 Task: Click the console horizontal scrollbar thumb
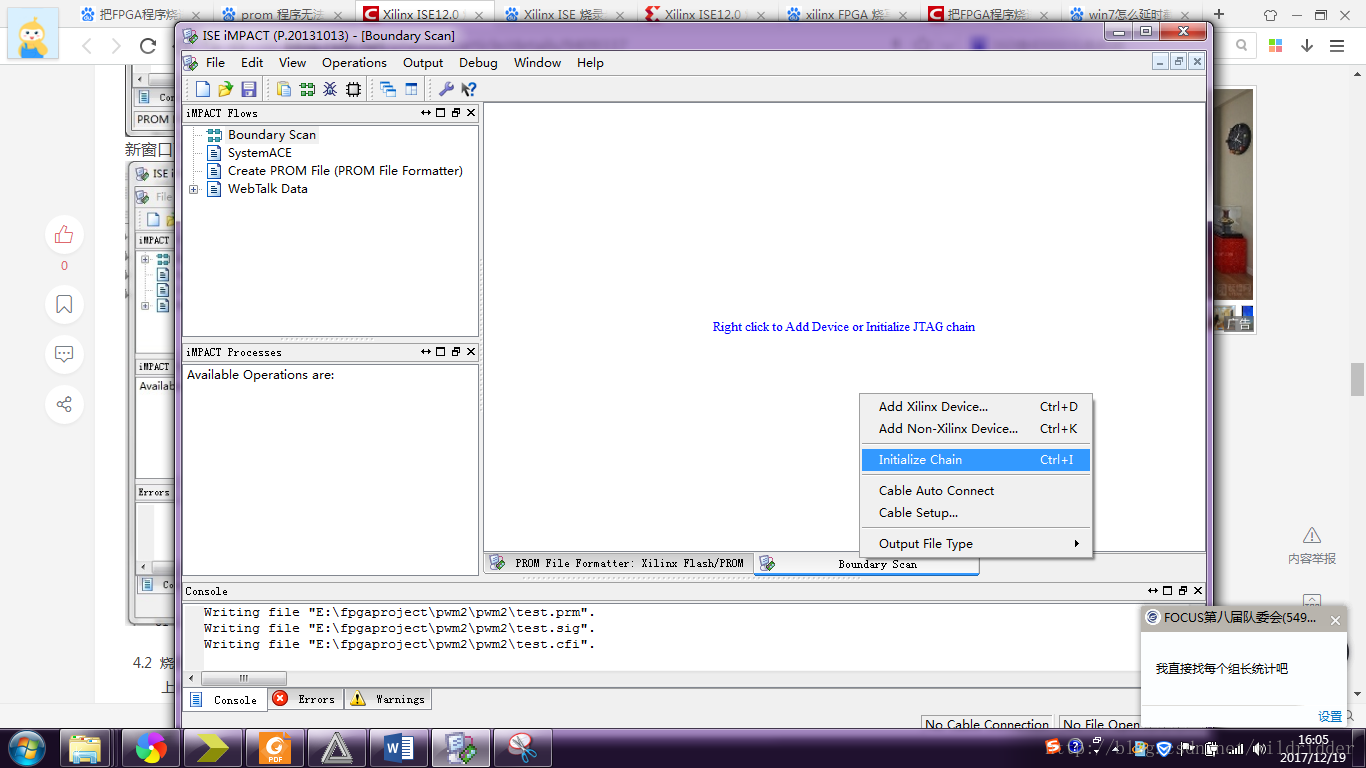tap(244, 678)
